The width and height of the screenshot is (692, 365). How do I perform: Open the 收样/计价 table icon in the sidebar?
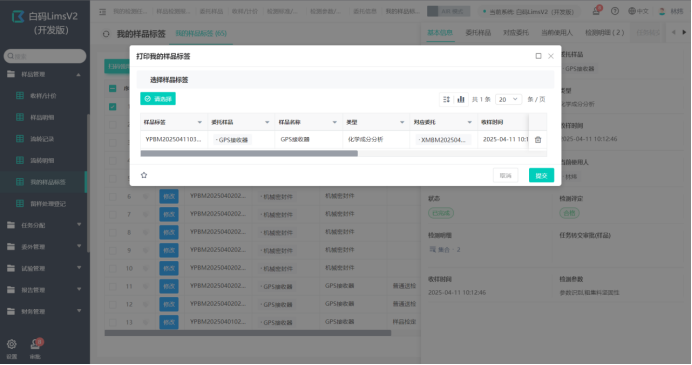20,96
